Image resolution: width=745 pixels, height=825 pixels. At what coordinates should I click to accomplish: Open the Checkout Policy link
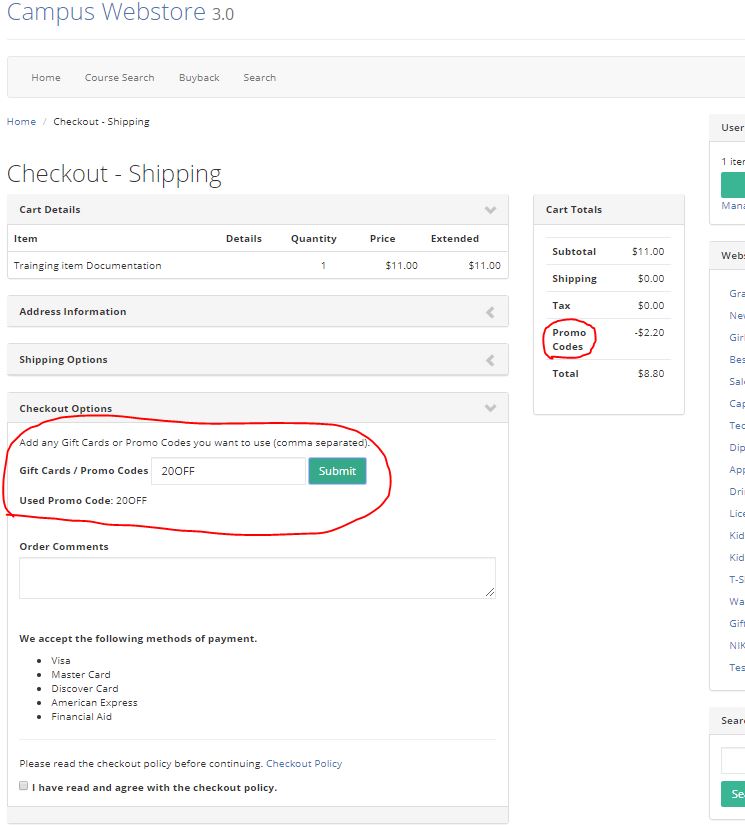[304, 763]
